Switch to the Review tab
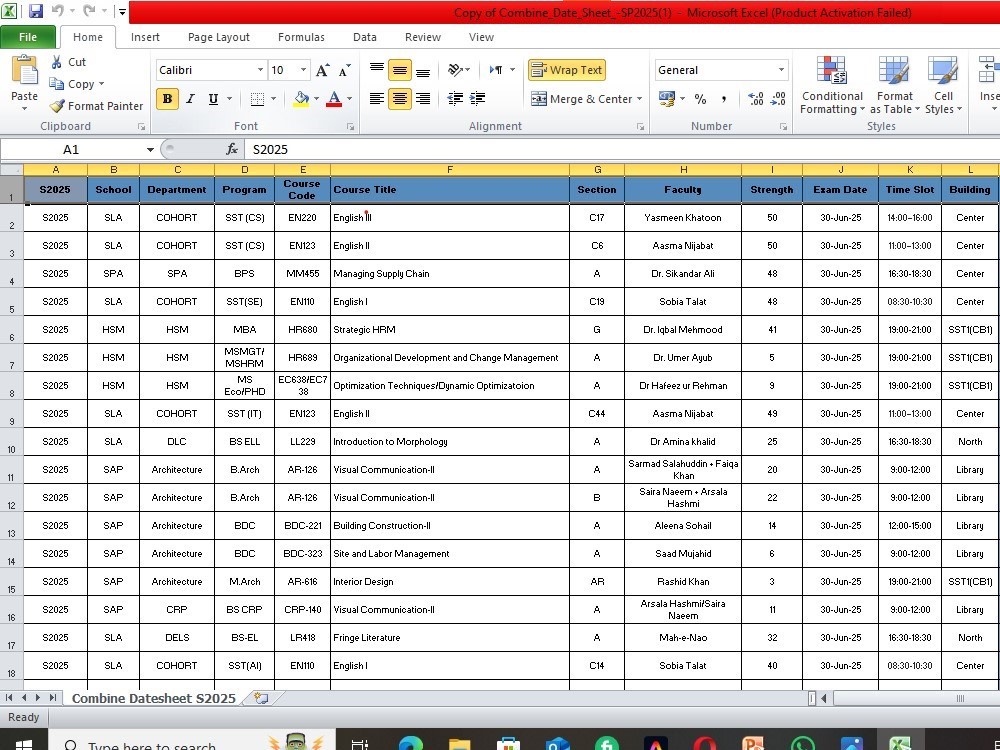1000x750 pixels. 423,37
